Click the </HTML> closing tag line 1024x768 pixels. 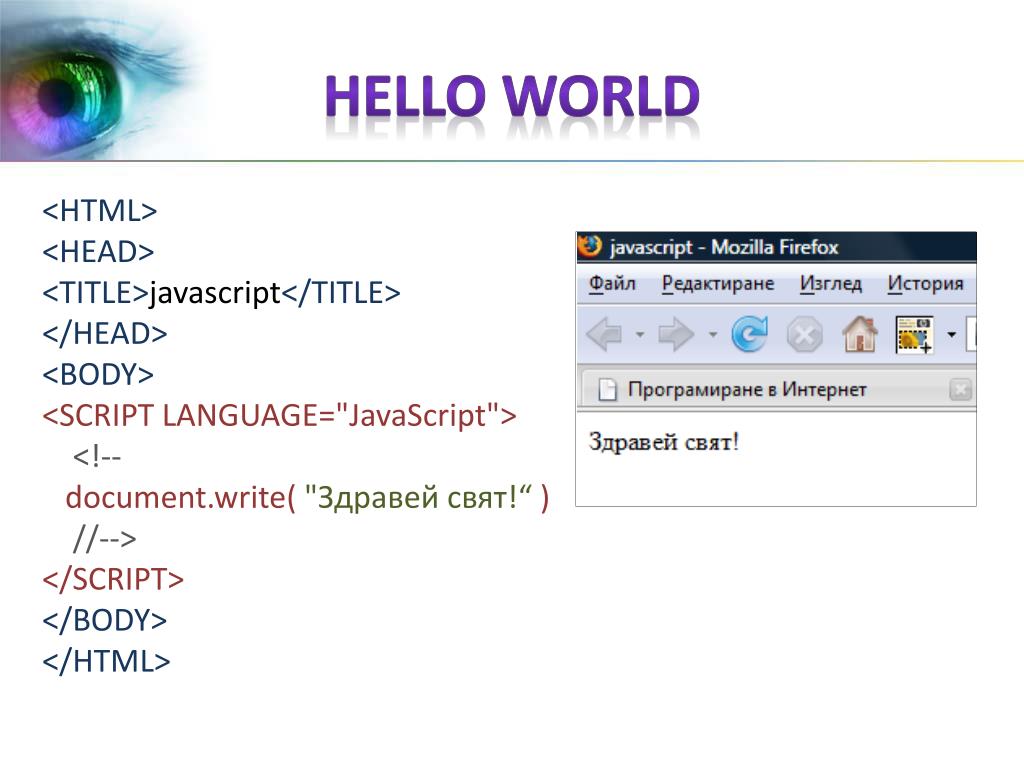(106, 662)
